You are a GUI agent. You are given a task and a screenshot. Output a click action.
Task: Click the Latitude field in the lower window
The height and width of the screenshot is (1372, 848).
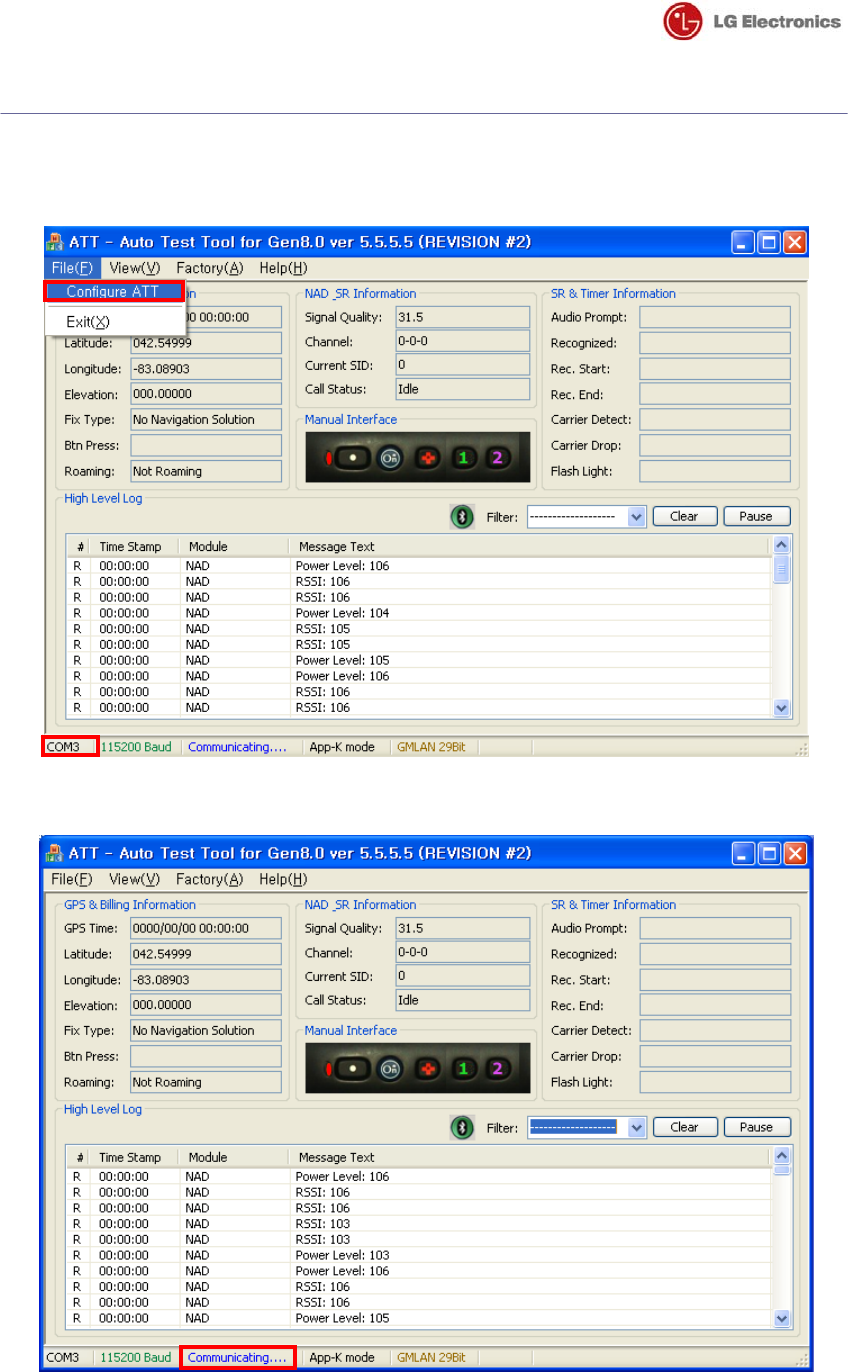(x=205, y=954)
